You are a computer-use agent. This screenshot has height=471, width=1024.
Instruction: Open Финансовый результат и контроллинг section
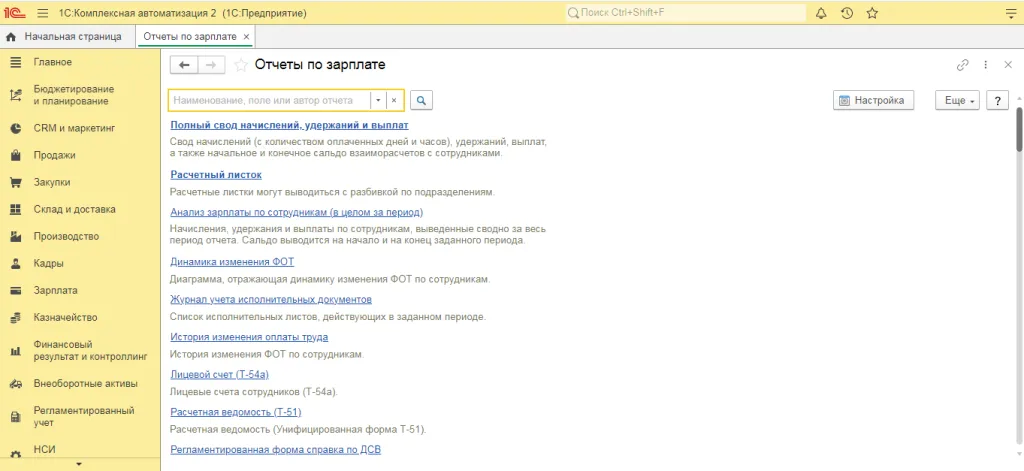pyautogui.click(x=90, y=351)
